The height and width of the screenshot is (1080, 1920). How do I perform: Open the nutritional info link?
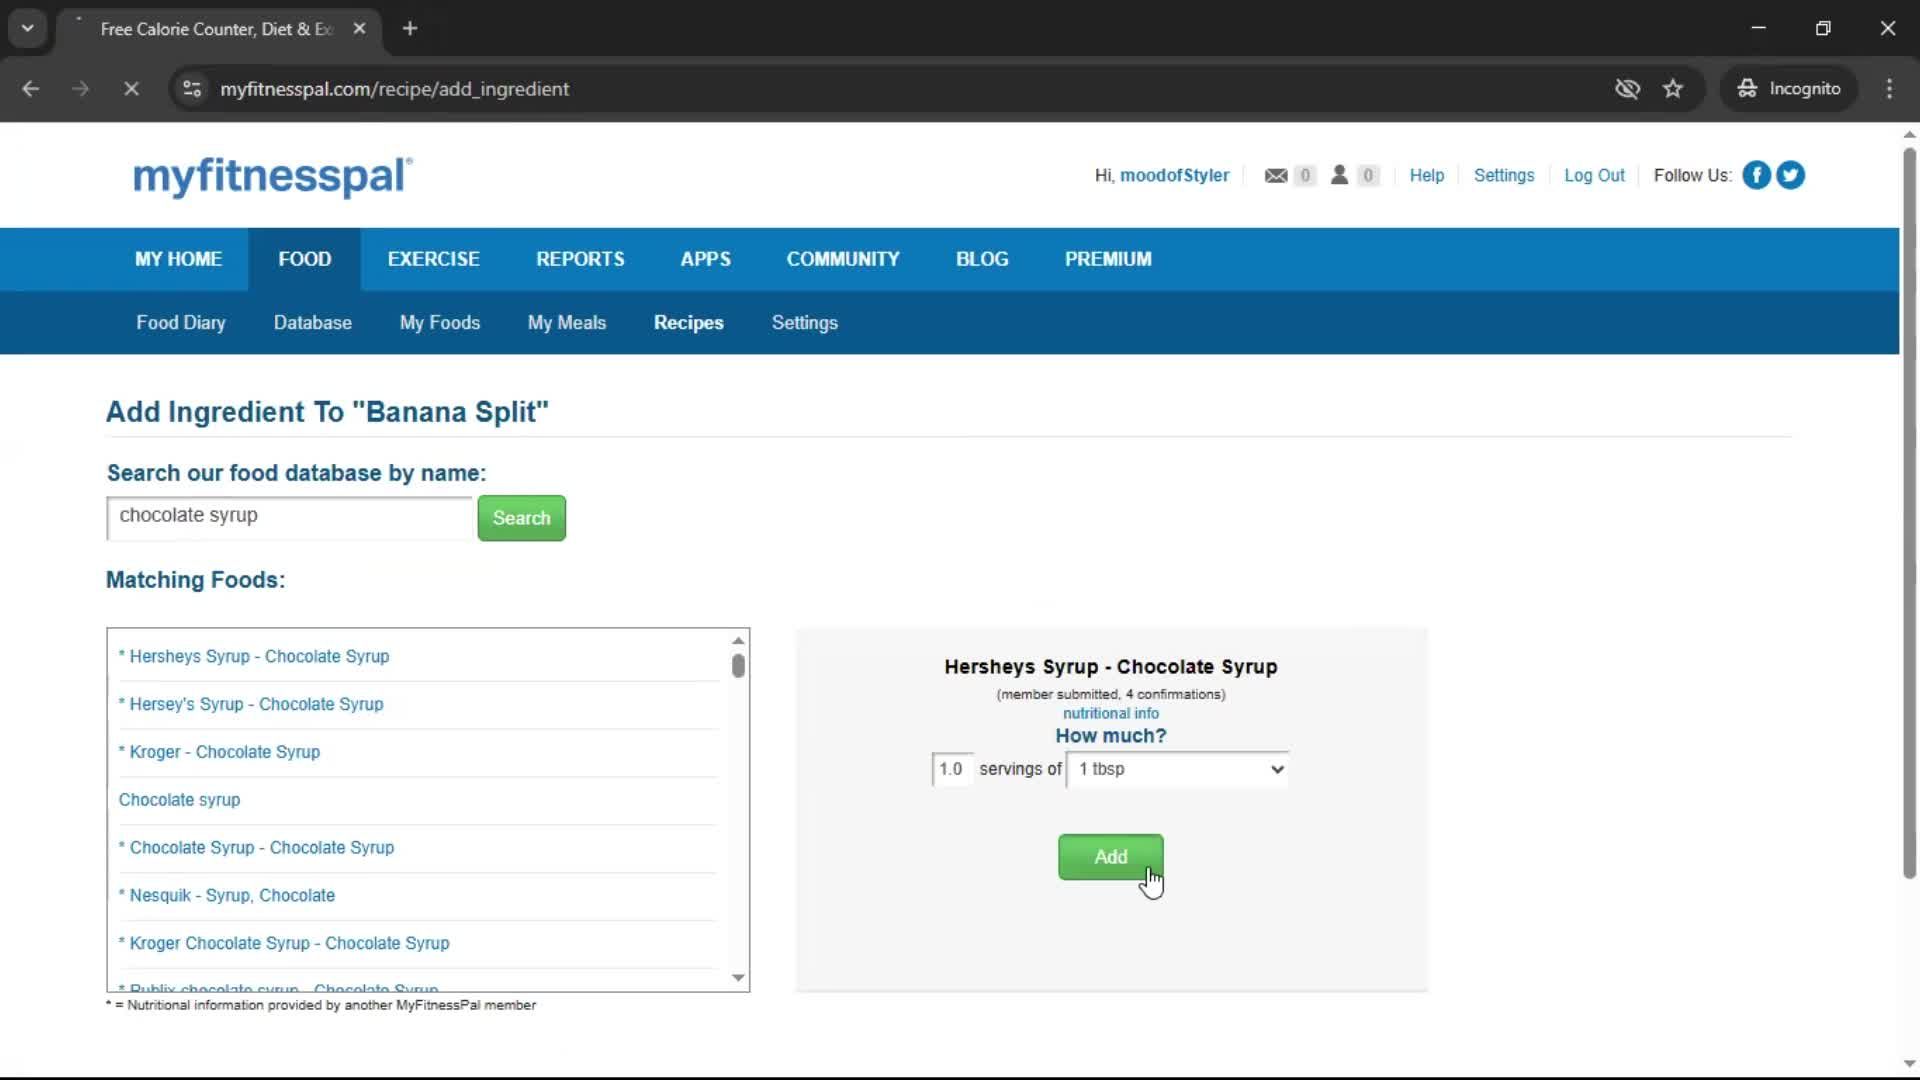tap(1111, 713)
